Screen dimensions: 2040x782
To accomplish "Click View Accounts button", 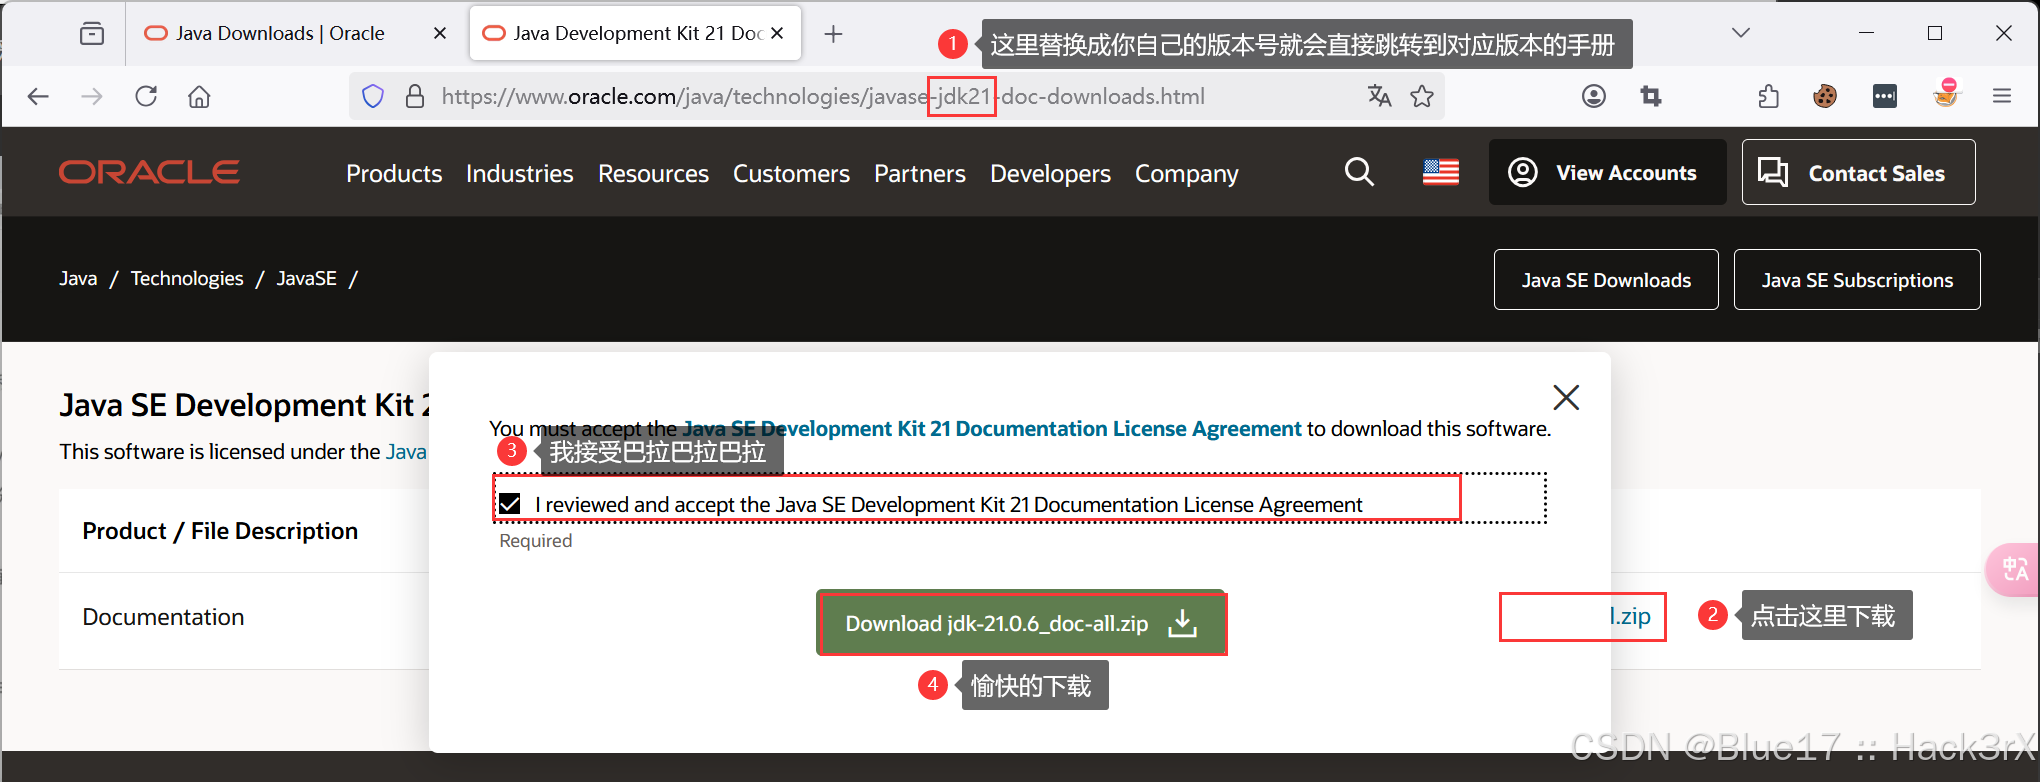I will (1607, 172).
